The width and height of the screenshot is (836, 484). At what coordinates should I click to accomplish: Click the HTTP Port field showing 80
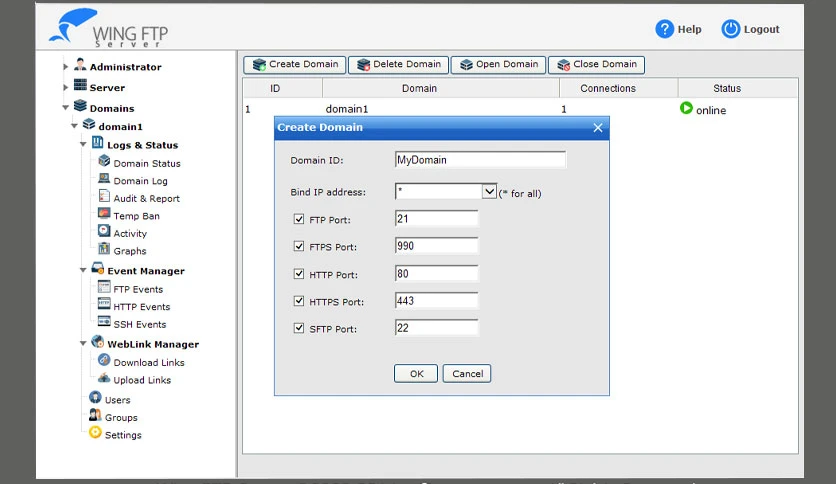pyautogui.click(x=436, y=273)
